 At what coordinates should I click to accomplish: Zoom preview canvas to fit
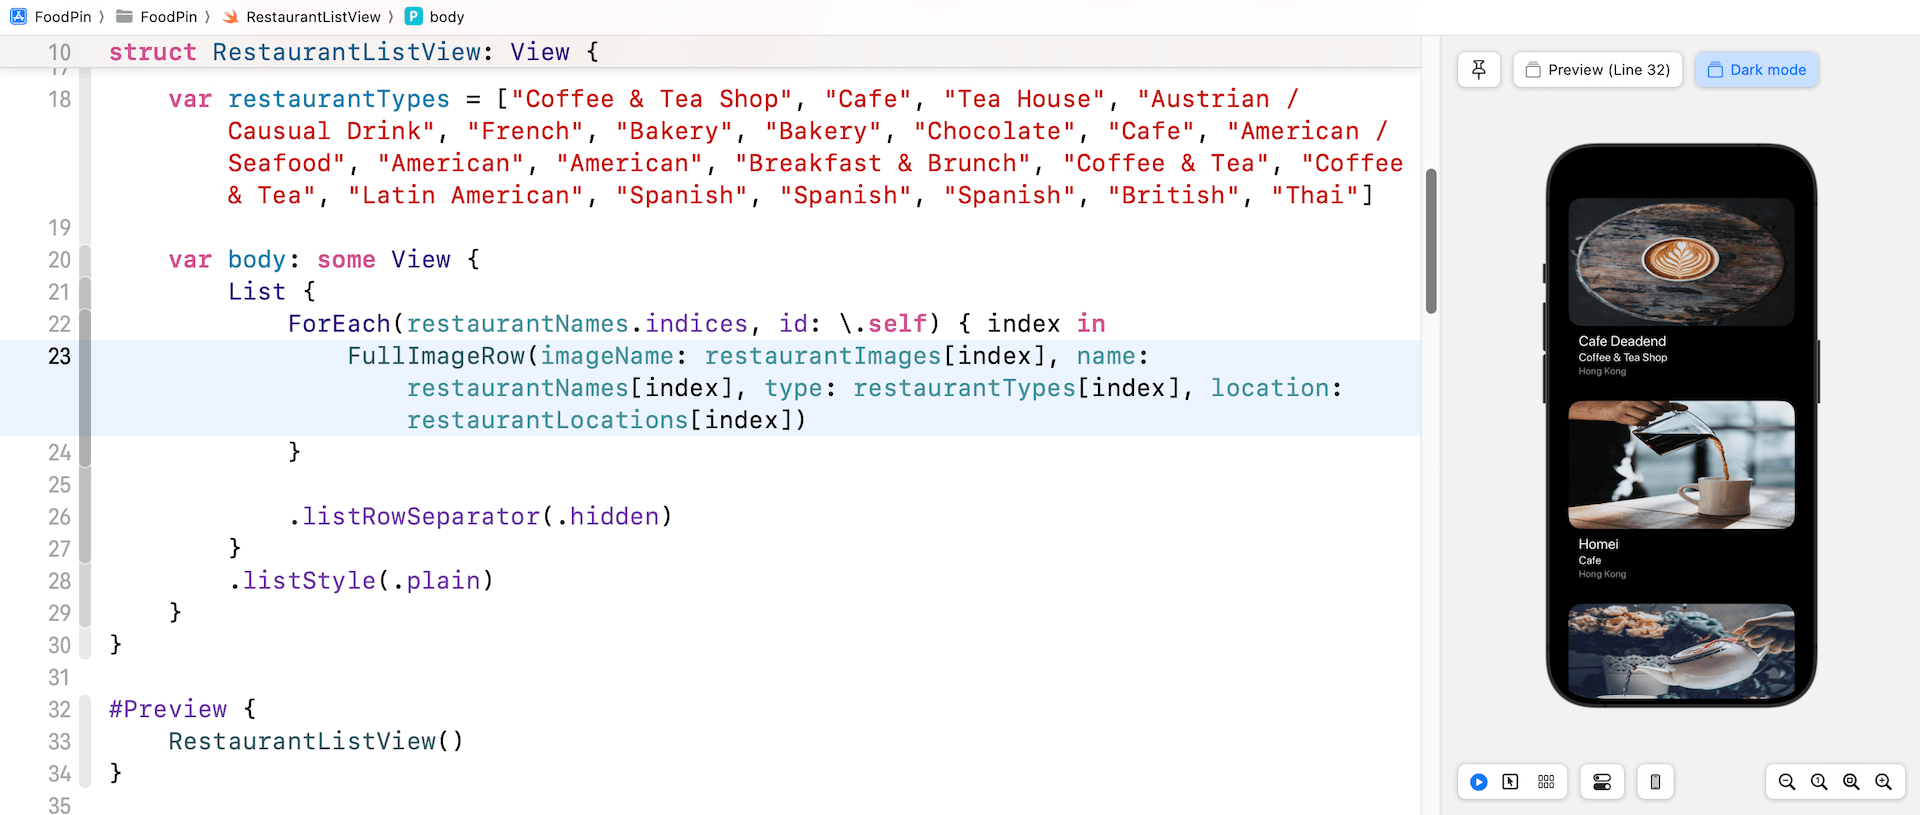pyautogui.click(x=1851, y=782)
